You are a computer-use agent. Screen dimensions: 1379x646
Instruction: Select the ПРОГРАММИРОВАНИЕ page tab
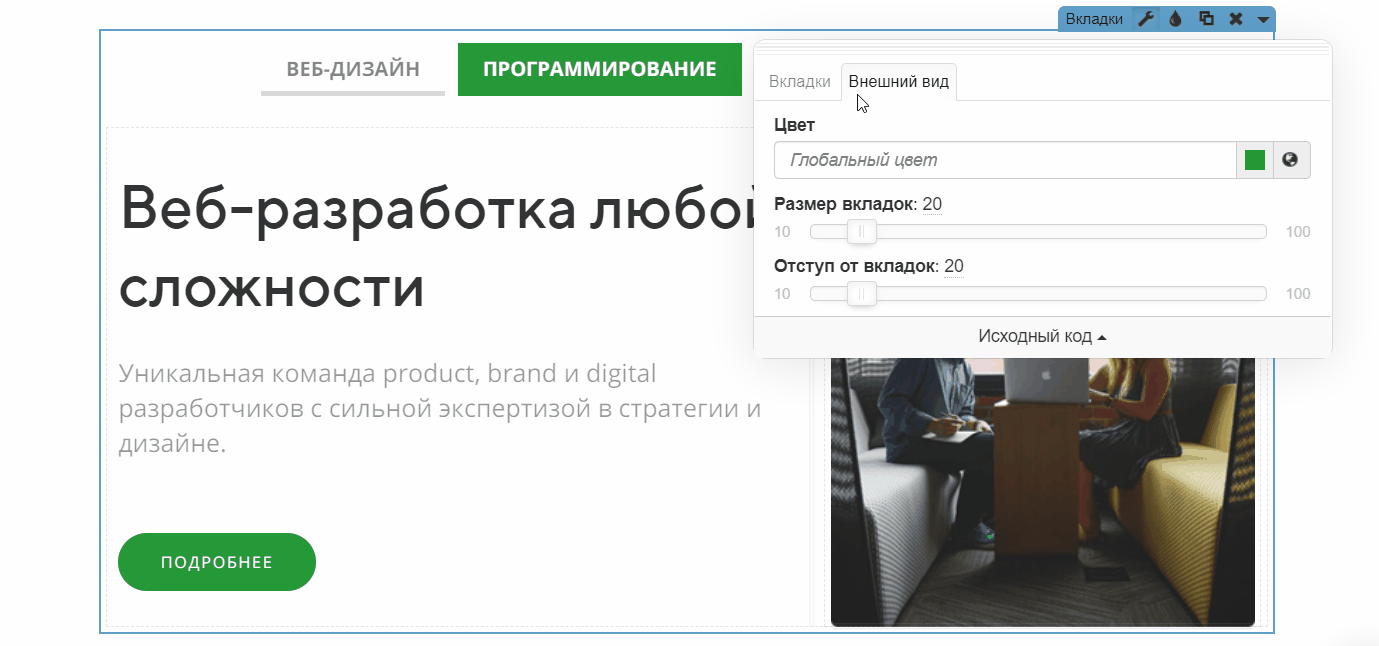(x=599, y=69)
